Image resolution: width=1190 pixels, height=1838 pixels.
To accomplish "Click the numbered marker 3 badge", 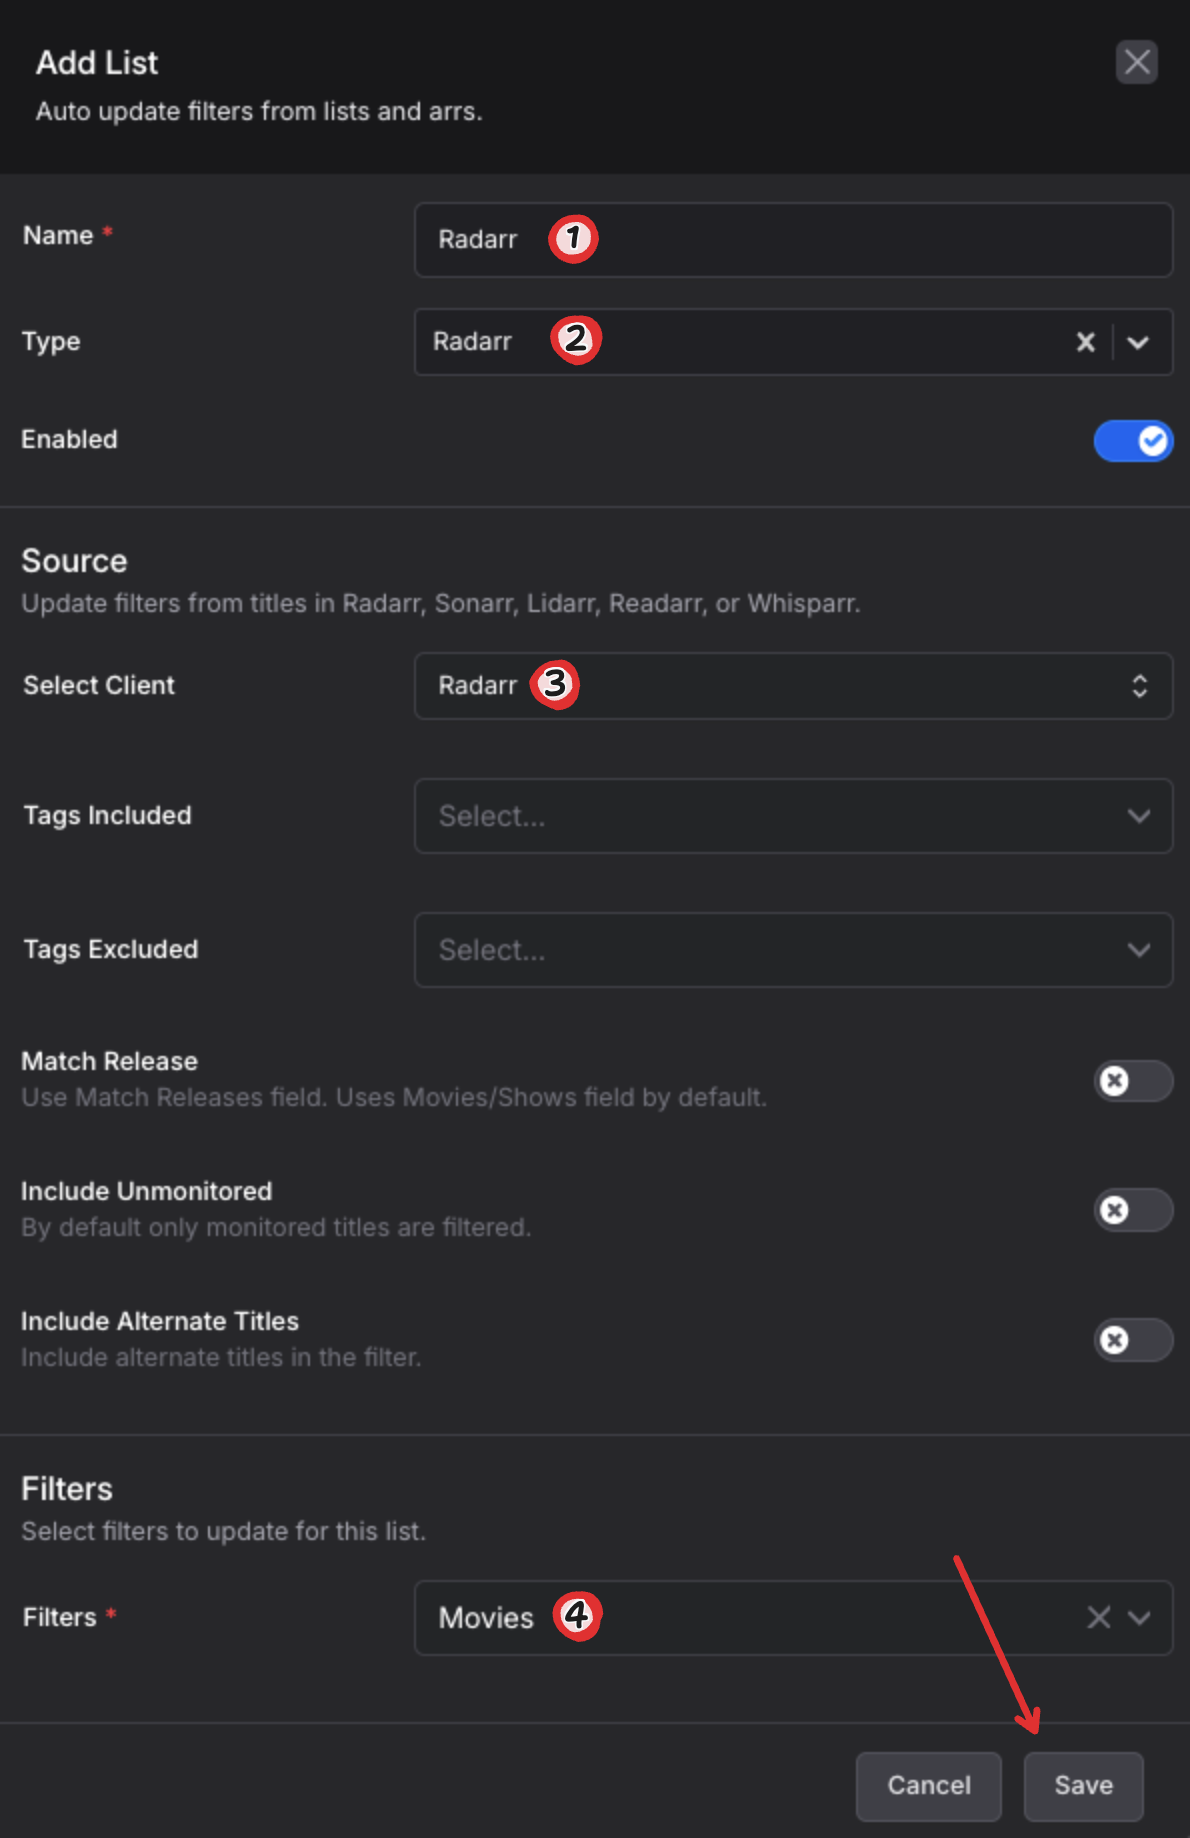I will (x=555, y=684).
